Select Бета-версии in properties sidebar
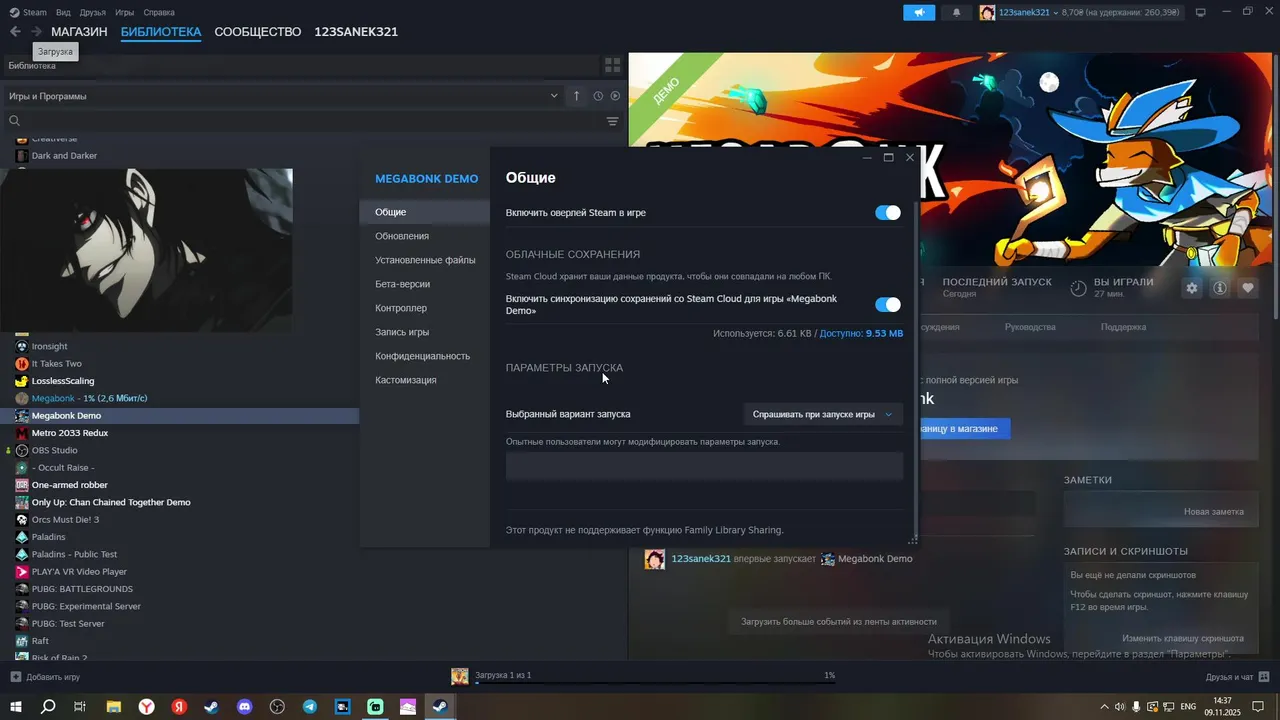Image resolution: width=1280 pixels, height=720 pixels. [402, 284]
